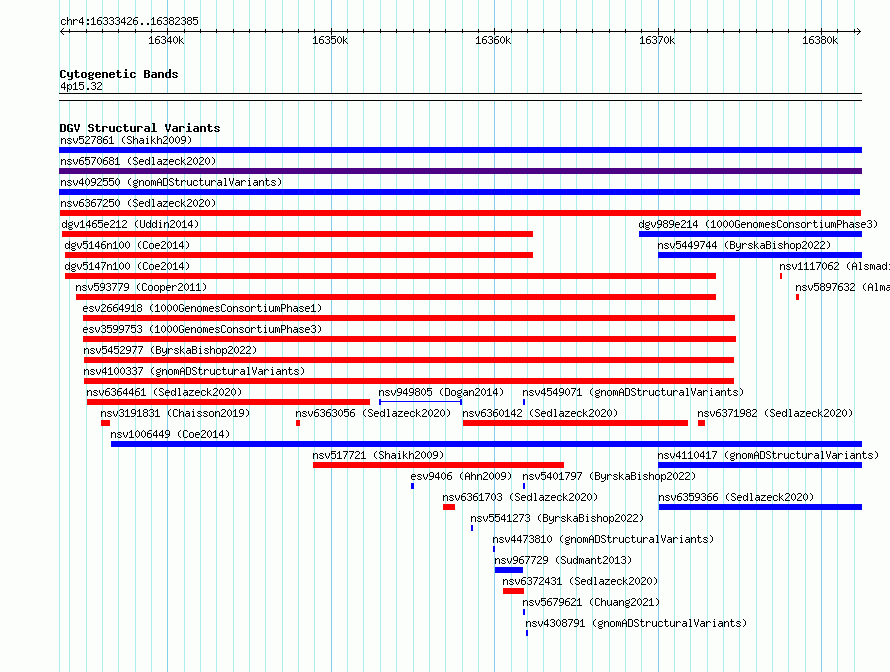The width and height of the screenshot is (890, 672).
Task: Select dgv5146n100 (Coe2014) label
Action: 127,245
